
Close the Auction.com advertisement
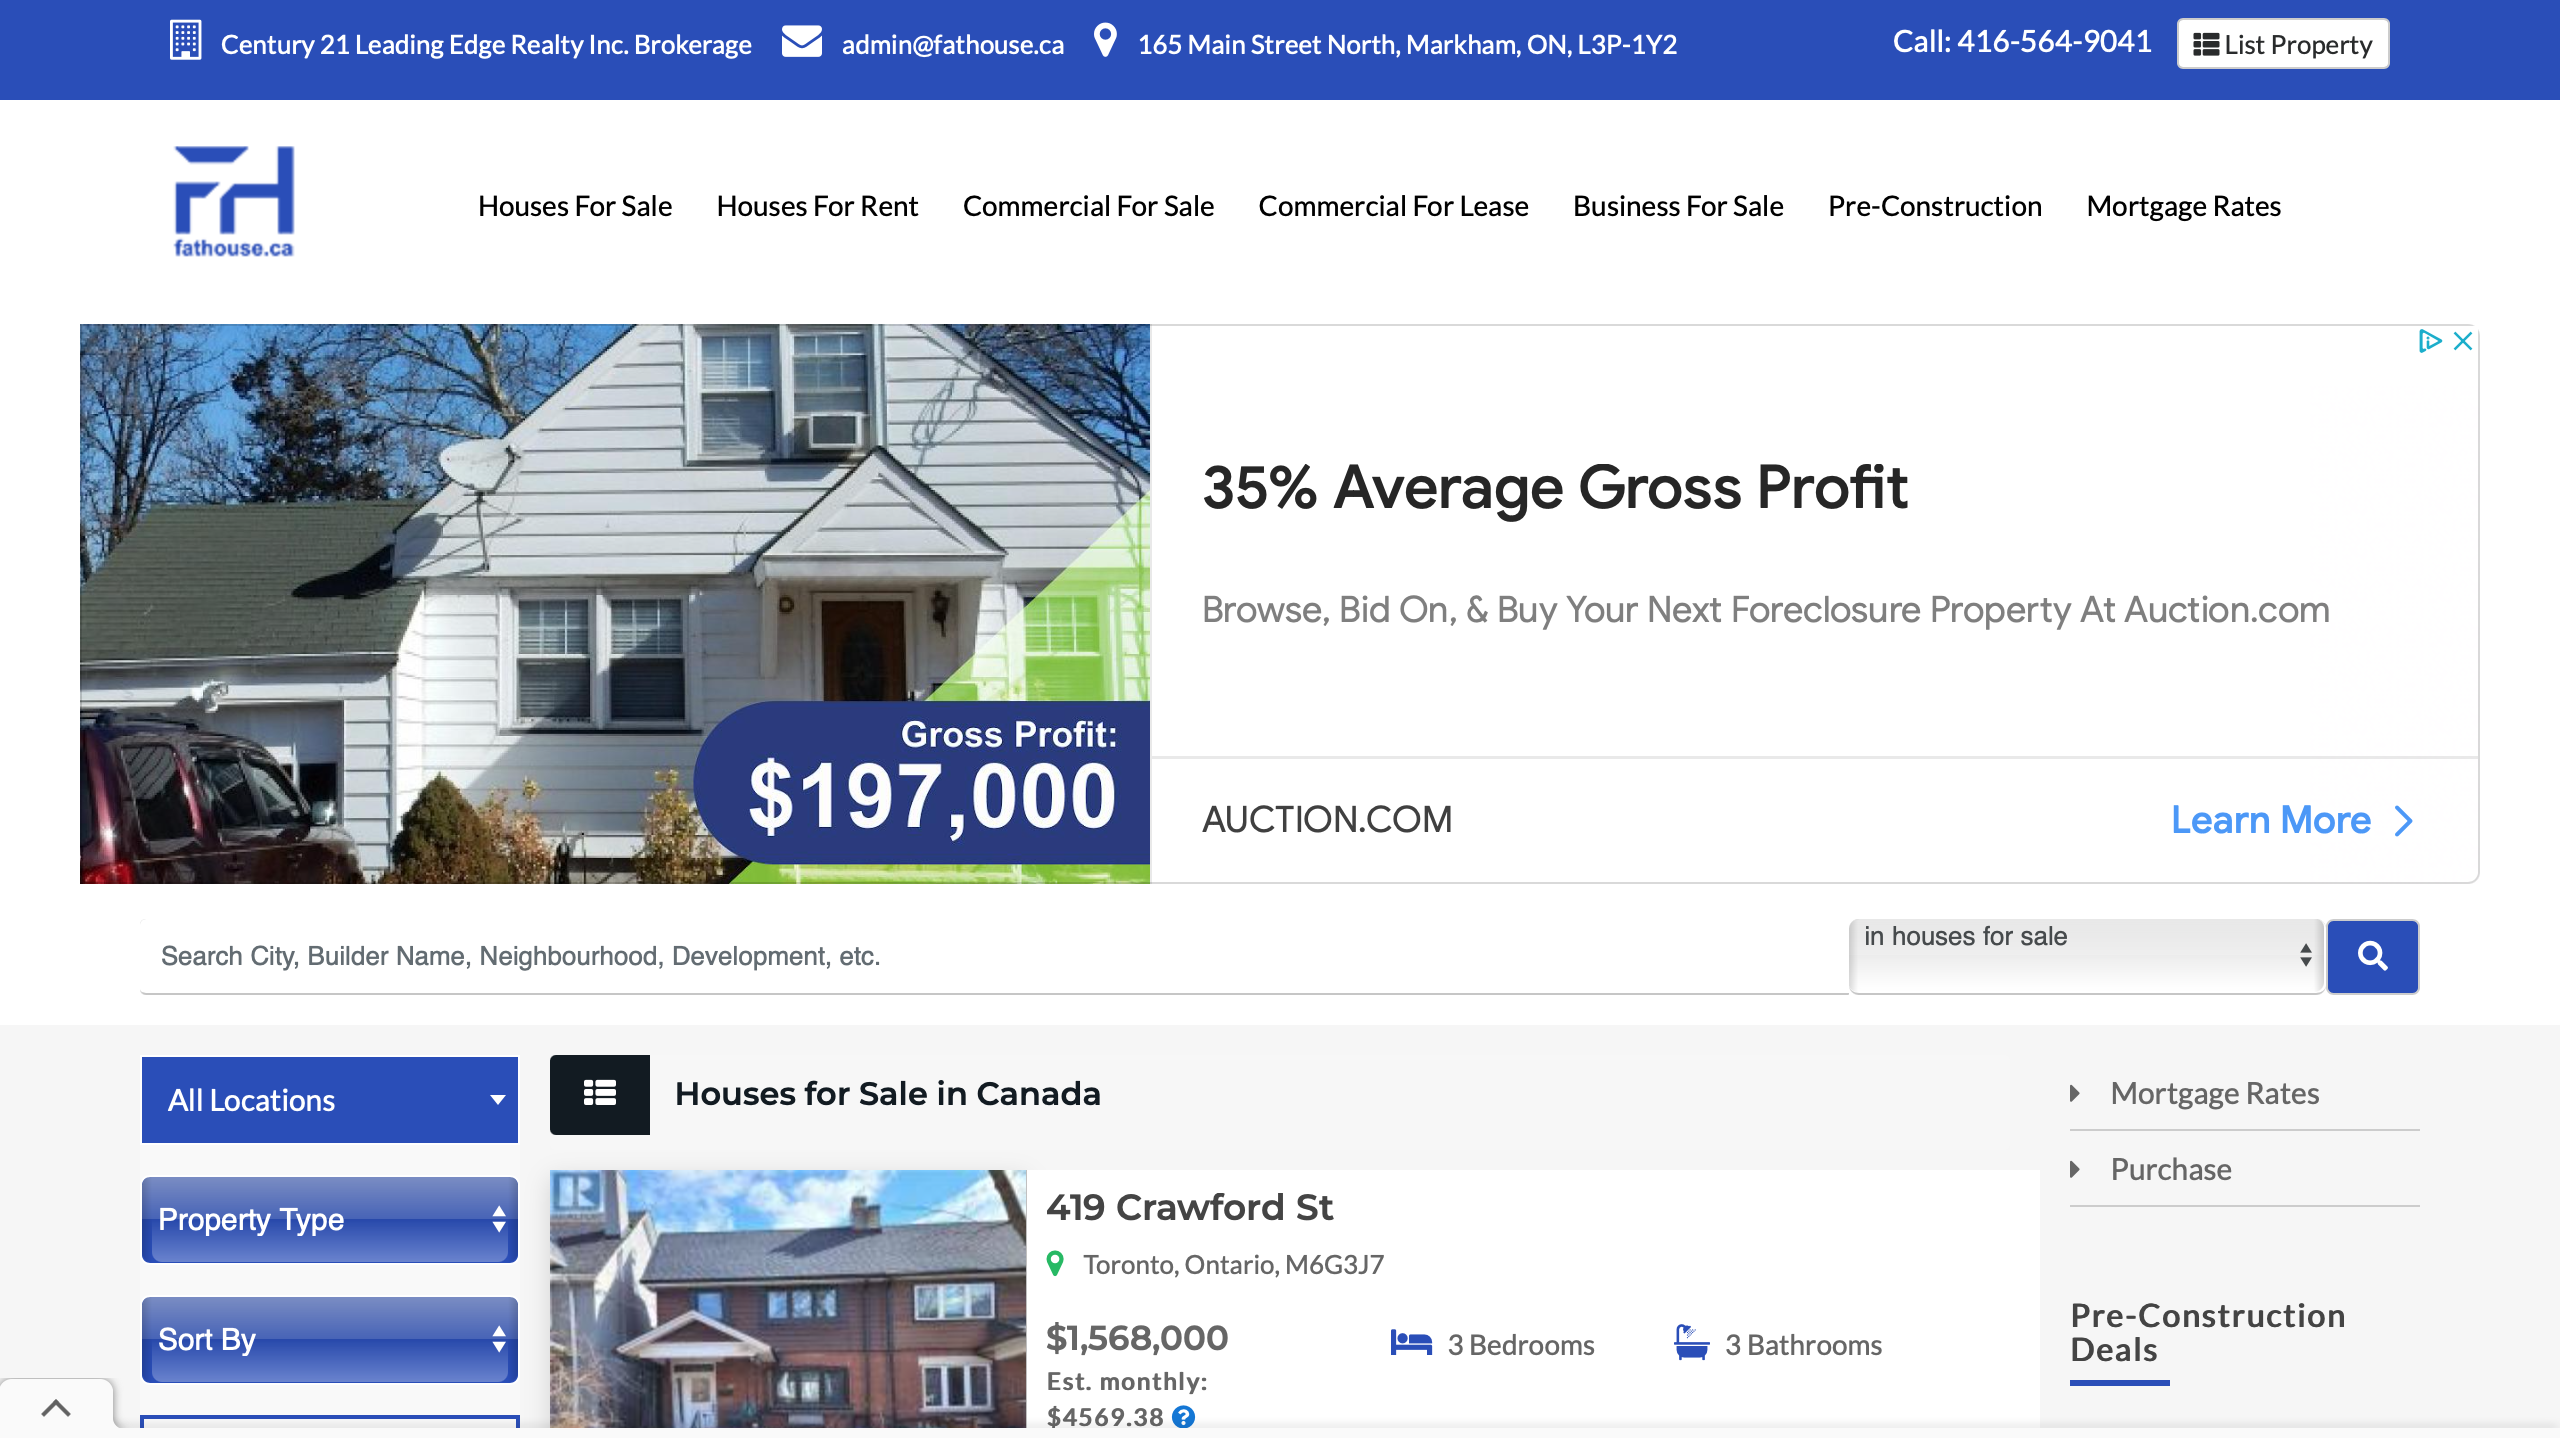pos(2463,341)
